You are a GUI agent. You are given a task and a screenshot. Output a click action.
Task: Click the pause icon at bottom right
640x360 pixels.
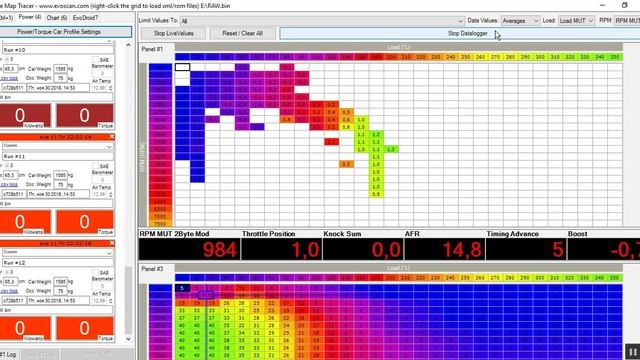point(632,352)
